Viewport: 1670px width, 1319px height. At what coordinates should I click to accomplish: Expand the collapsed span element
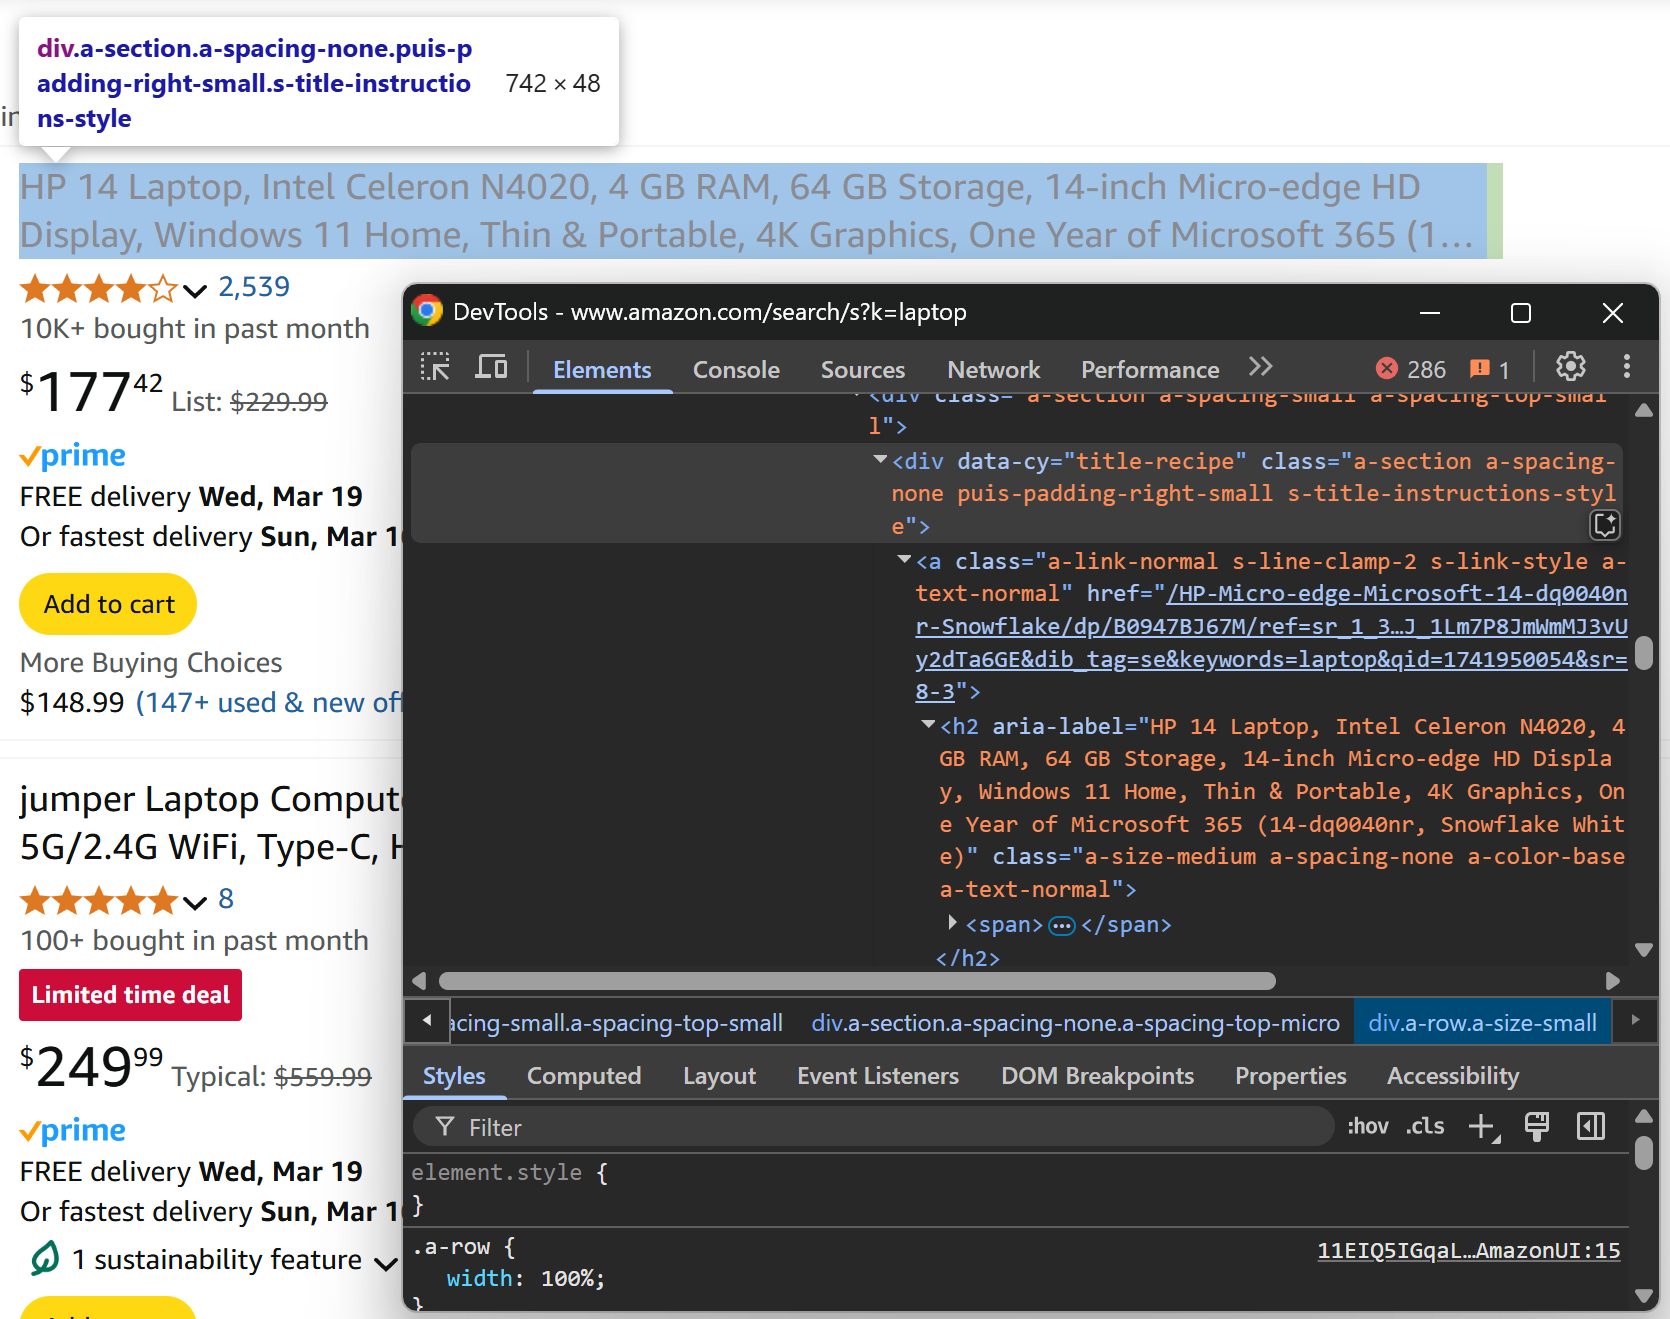click(x=952, y=923)
